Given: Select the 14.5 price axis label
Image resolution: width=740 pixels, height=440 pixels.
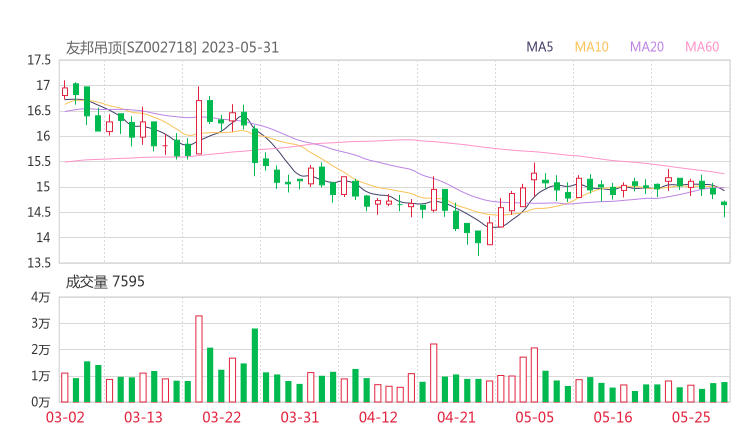Looking at the screenshot, I should click(x=39, y=212).
